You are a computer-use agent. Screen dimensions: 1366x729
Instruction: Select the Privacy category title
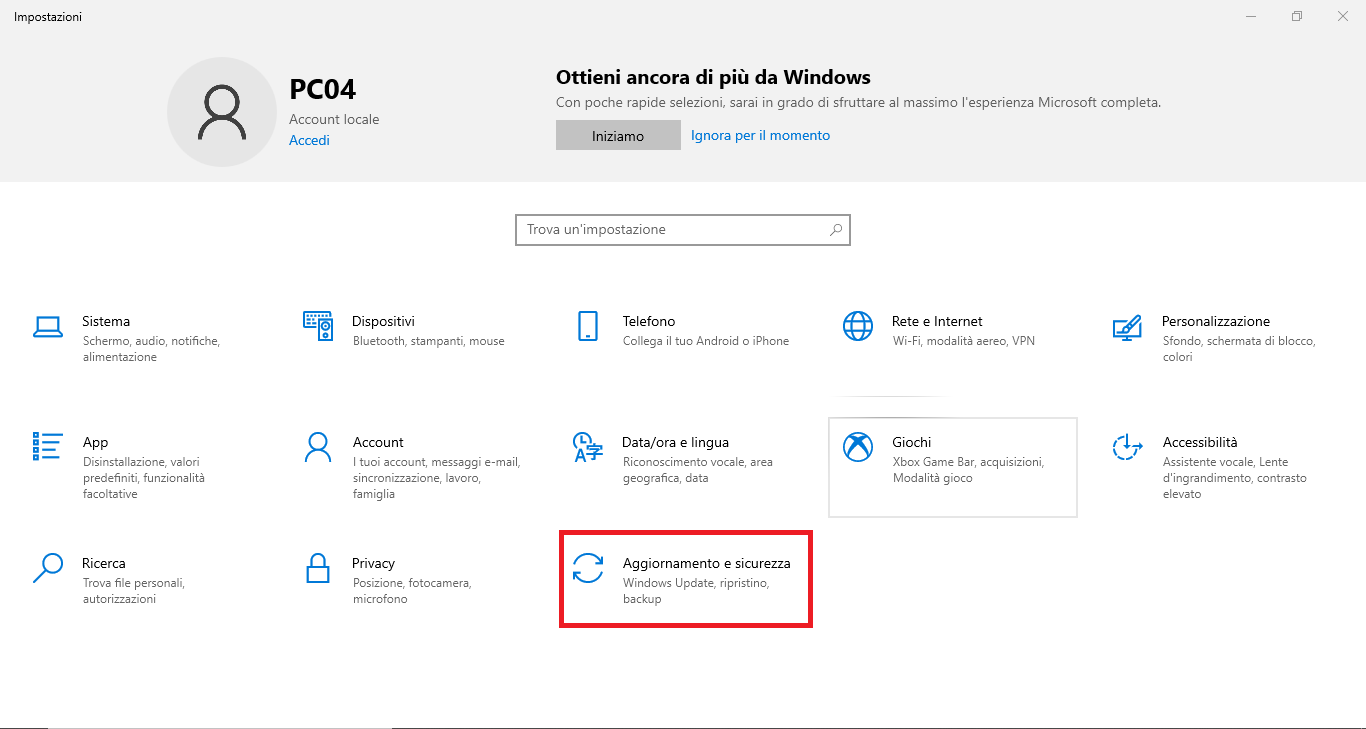pos(373,563)
